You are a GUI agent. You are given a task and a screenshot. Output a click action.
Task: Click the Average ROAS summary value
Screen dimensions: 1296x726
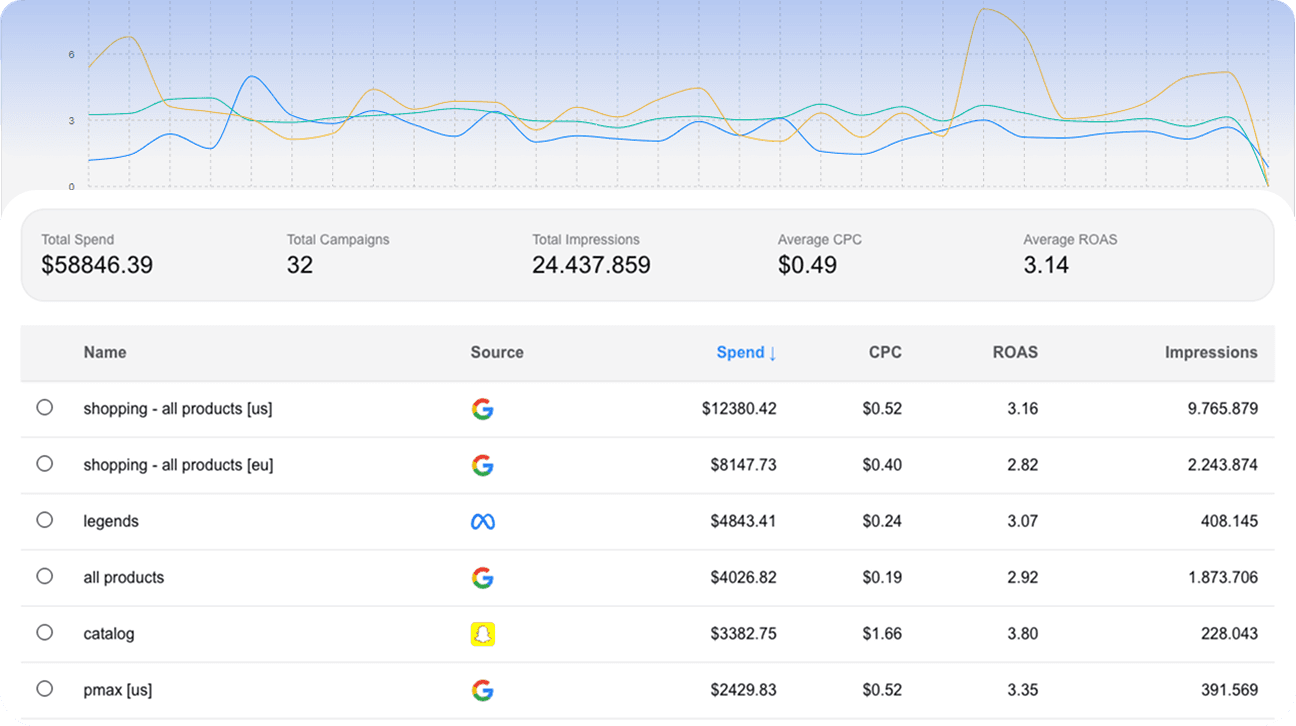(1047, 265)
